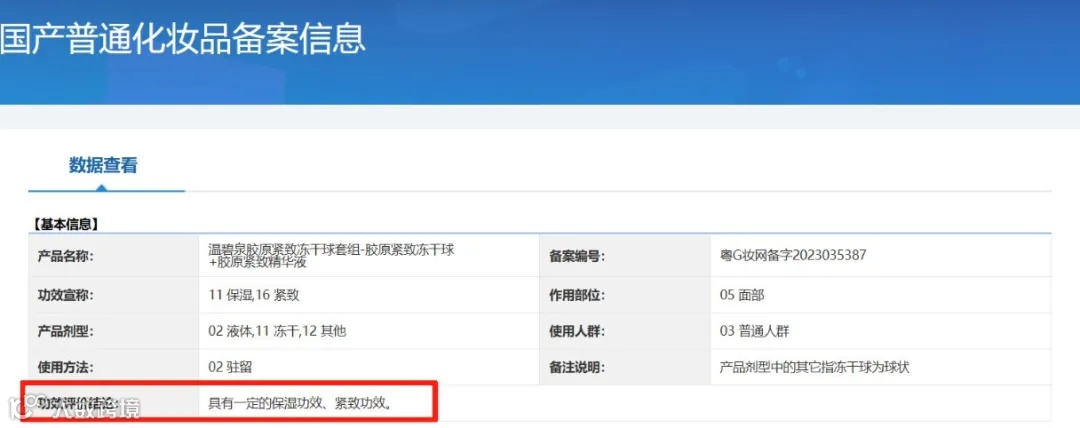Click the 使用方法 label cell
Viewport: 1080px width, 428px height.
click(x=114, y=367)
